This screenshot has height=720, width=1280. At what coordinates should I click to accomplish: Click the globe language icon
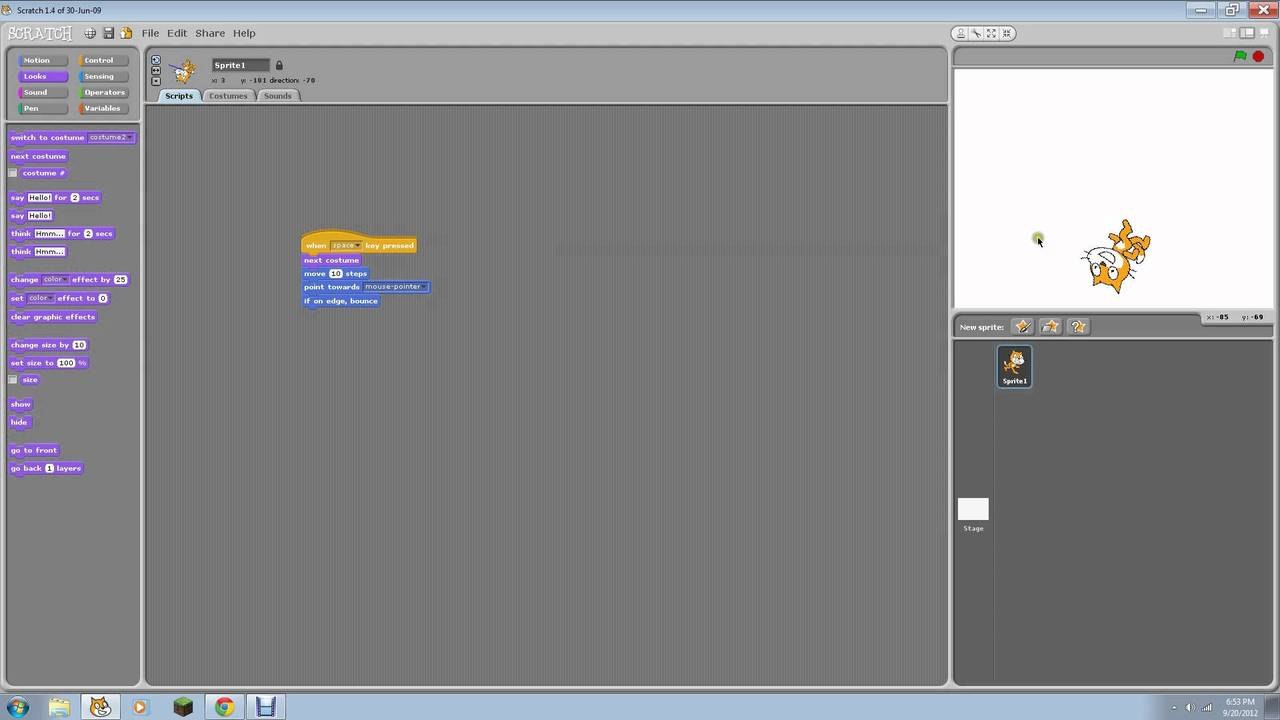click(90, 33)
